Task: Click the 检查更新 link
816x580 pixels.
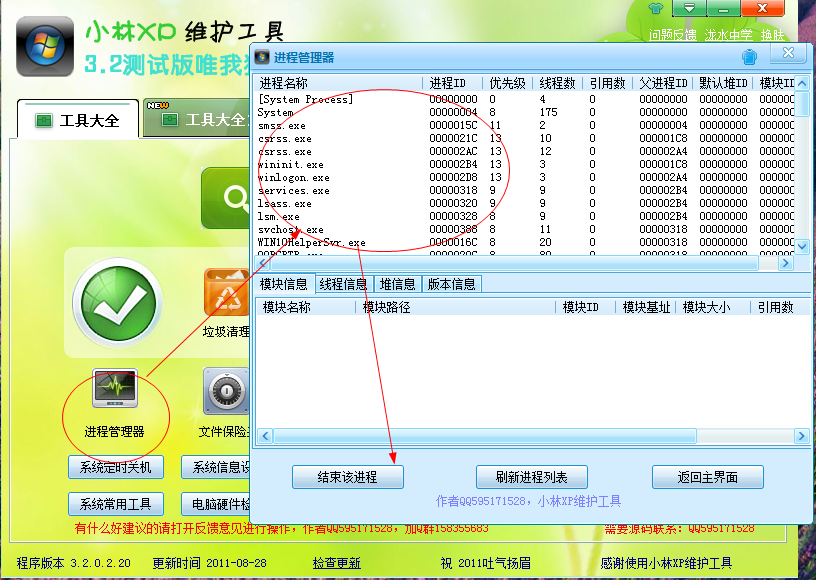Action: [x=337, y=563]
